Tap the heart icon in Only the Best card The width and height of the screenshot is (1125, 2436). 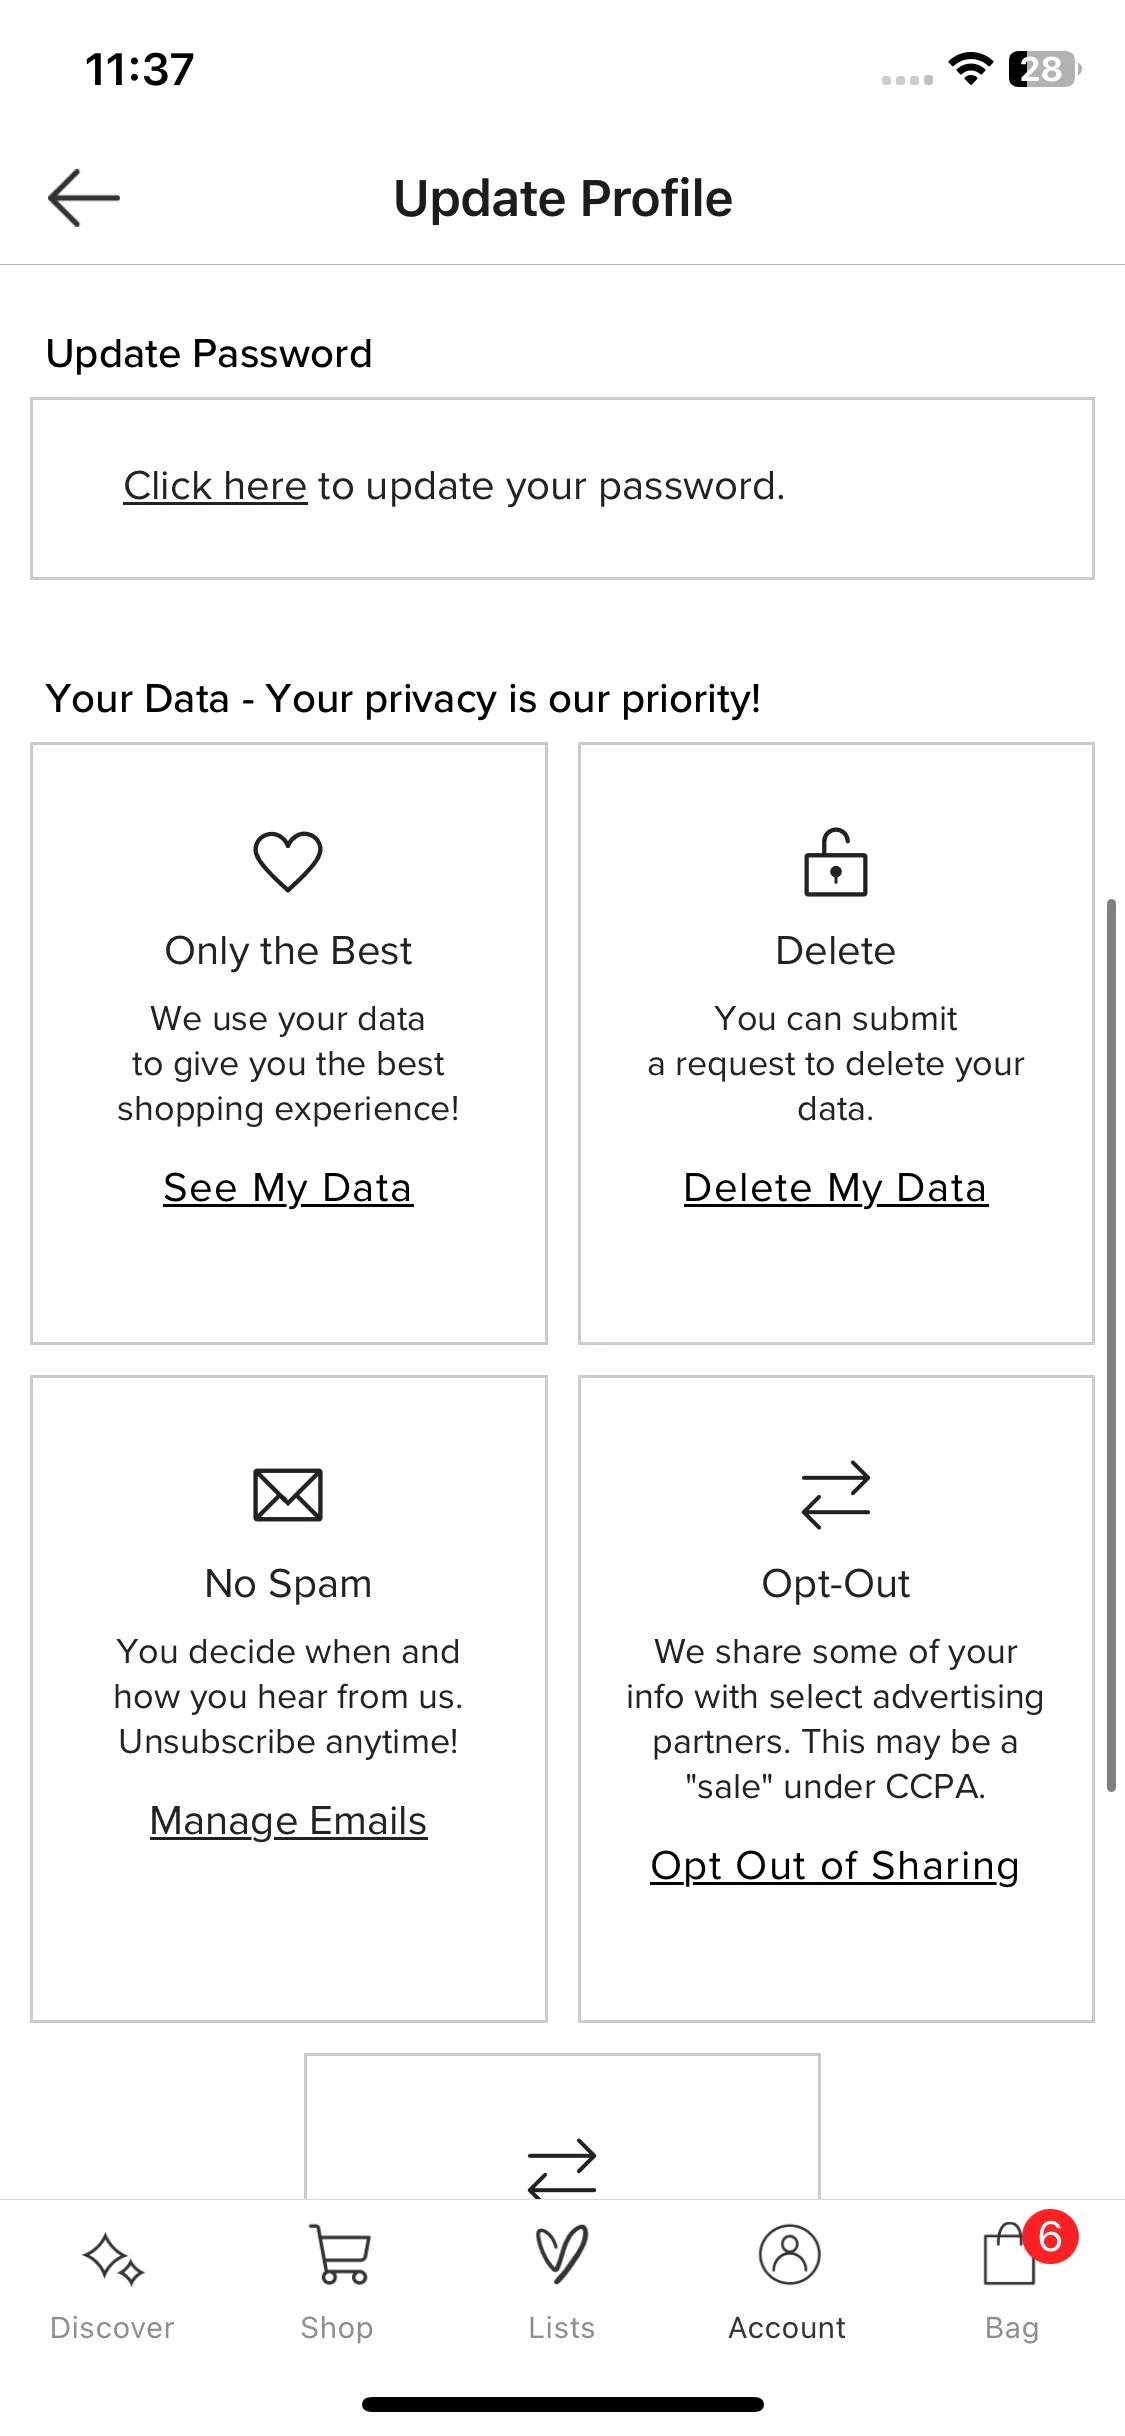tap(288, 861)
